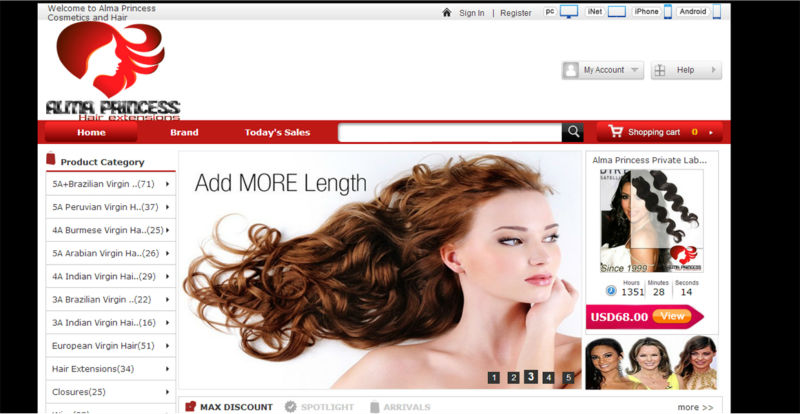Click the MAX DISCOUNT tag icon
Screen dimensions: 800x414
[190, 406]
